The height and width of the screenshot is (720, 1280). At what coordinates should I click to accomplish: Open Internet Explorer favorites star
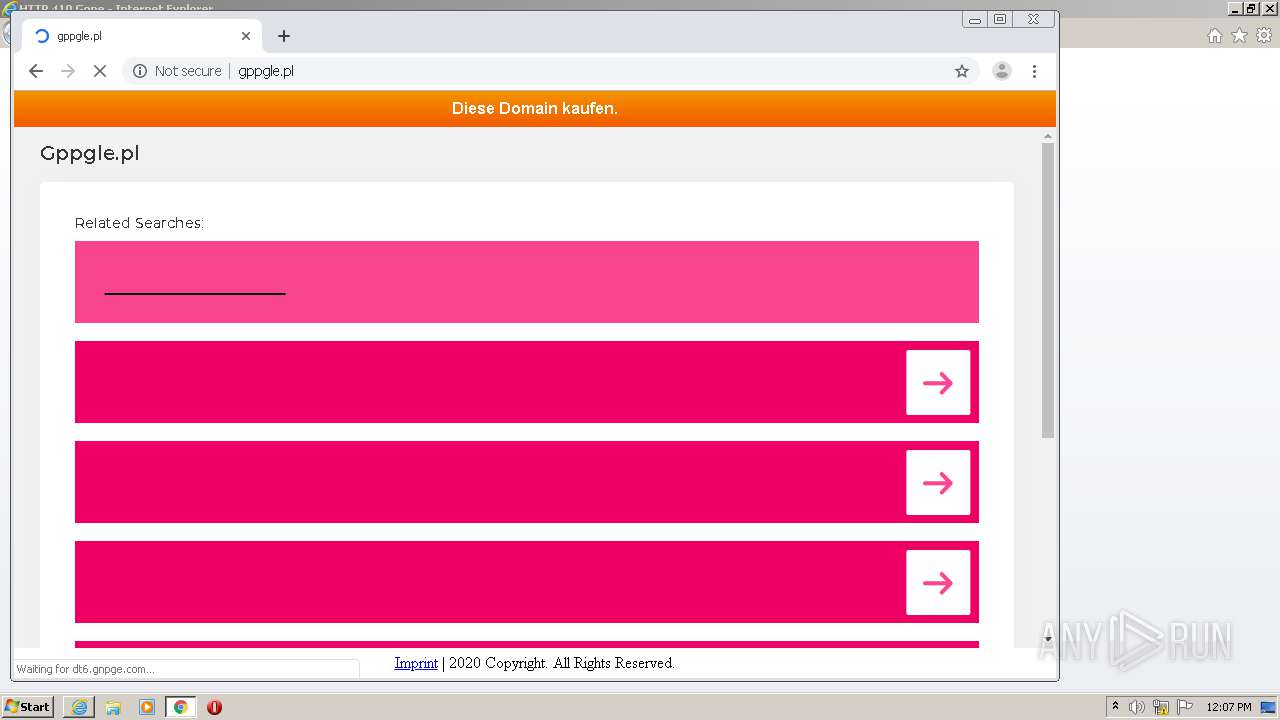coord(1239,36)
